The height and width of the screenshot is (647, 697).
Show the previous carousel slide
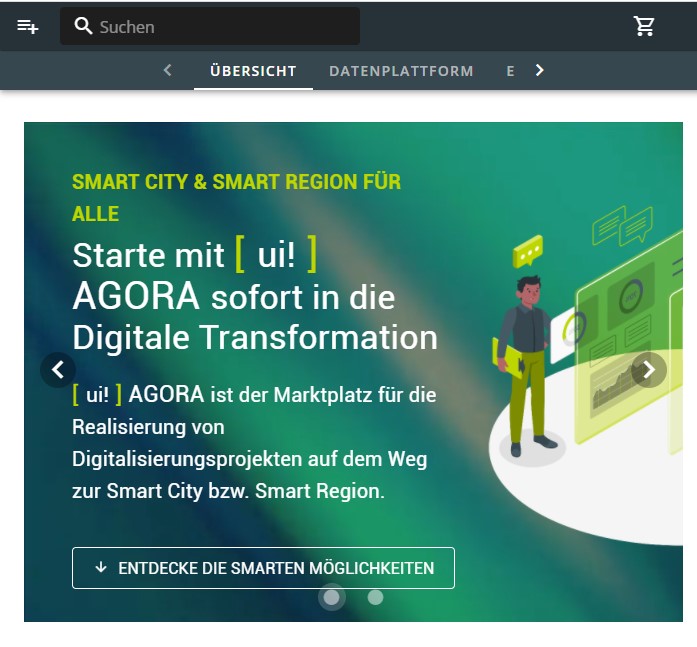[58, 370]
